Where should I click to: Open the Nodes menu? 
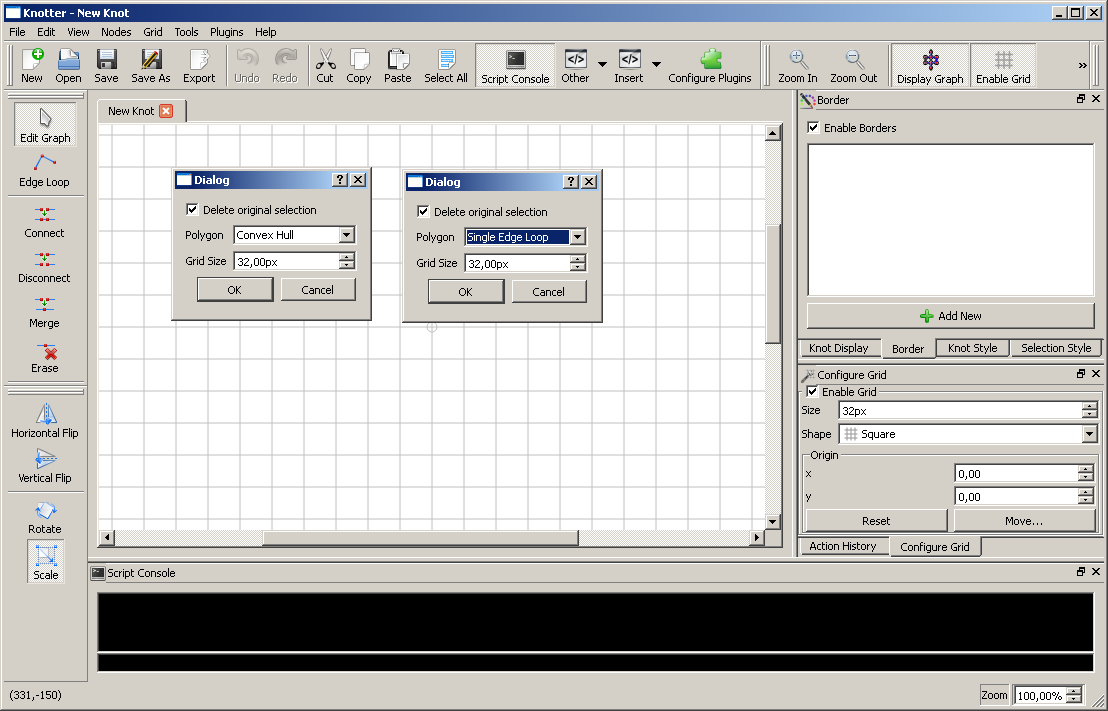click(116, 32)
